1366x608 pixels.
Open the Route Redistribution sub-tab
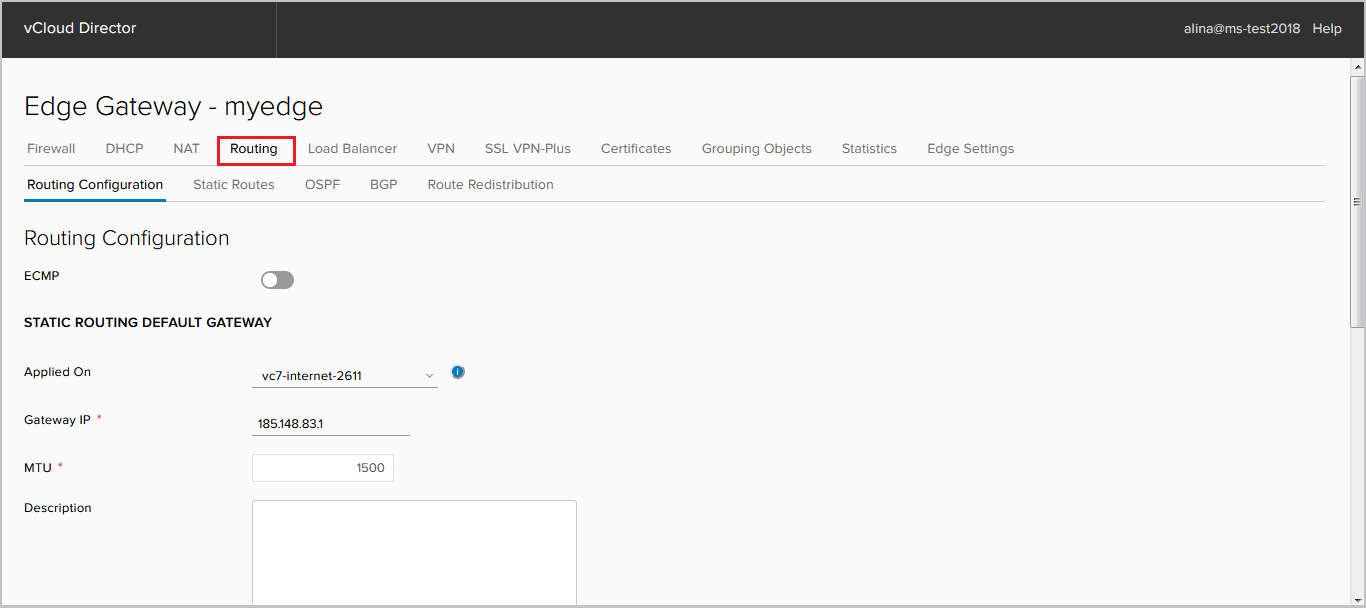tap(490, 185)
